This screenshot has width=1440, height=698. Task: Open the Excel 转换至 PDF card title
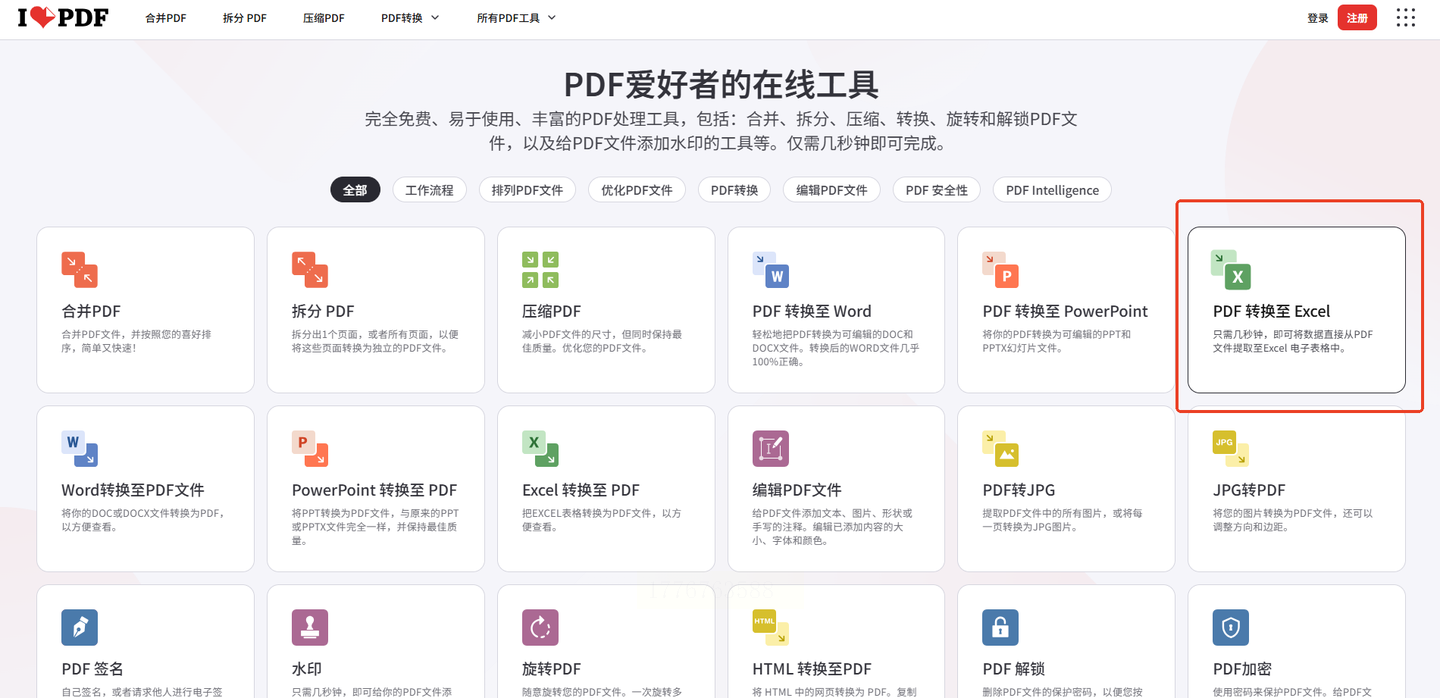(x=581, y=490)
